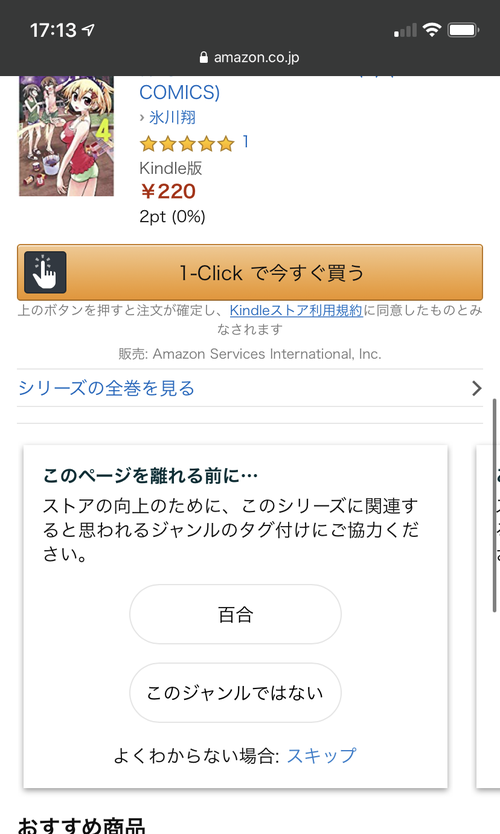Tap the next survey card peeking at right
Screen dimensions: 500x834
click(488, 616)
